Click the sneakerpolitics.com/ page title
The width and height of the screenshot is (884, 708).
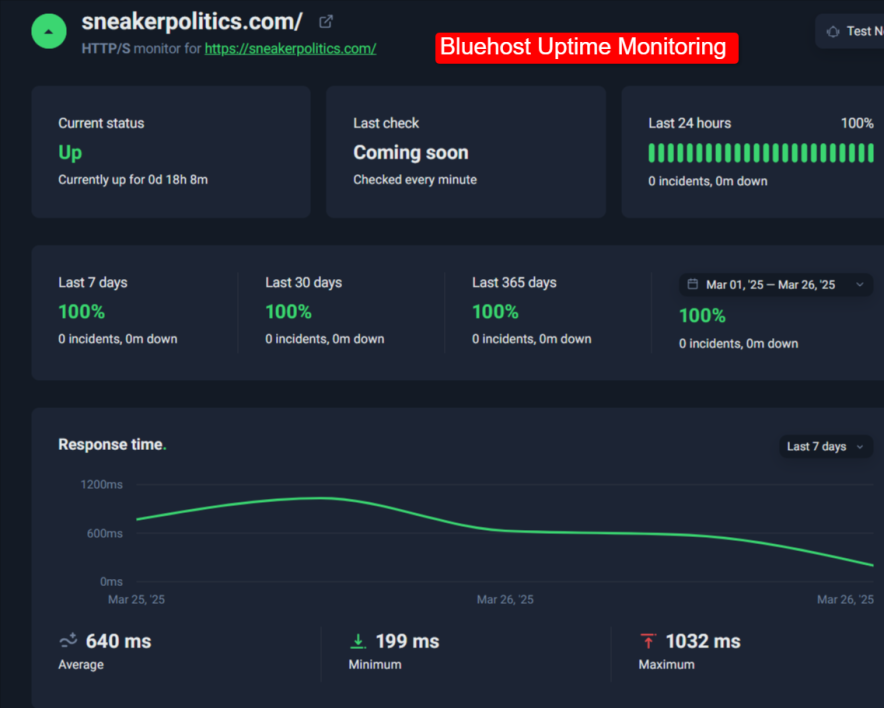(192, 21)
